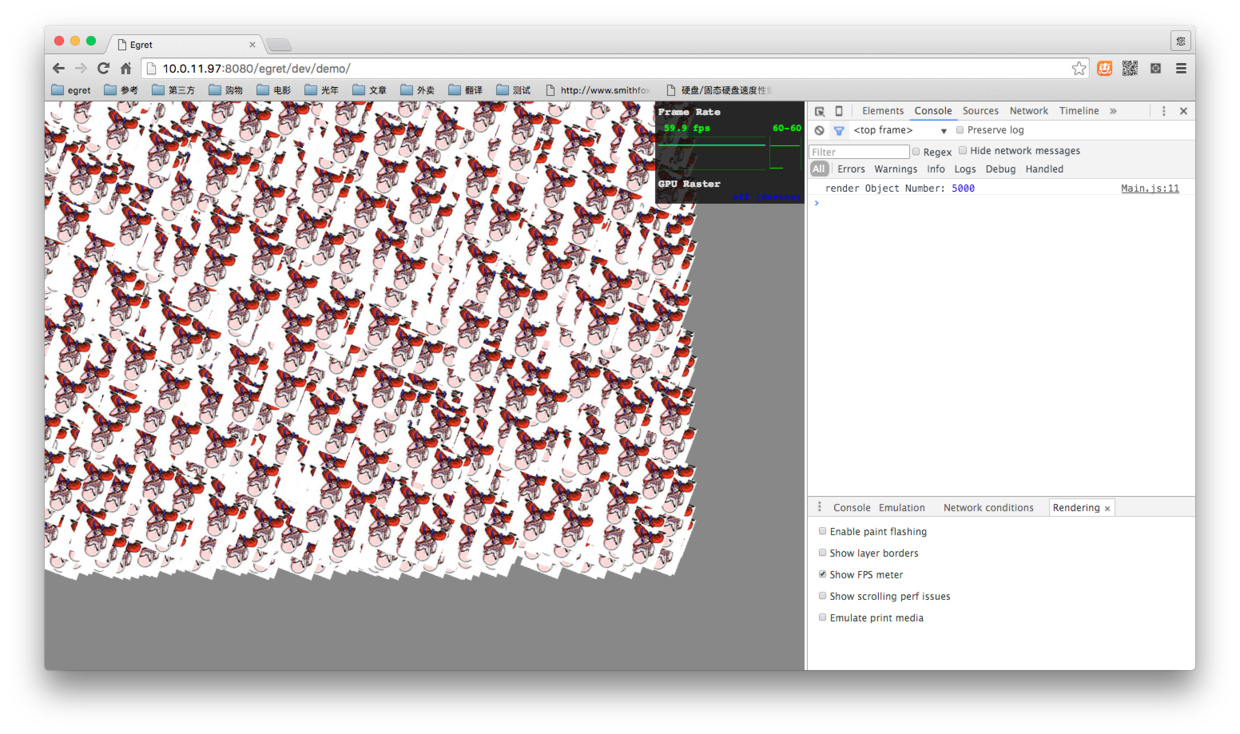Click the dark square extension icon beside the QR code
The image size is (1240, 734).
click(1155, 68)
